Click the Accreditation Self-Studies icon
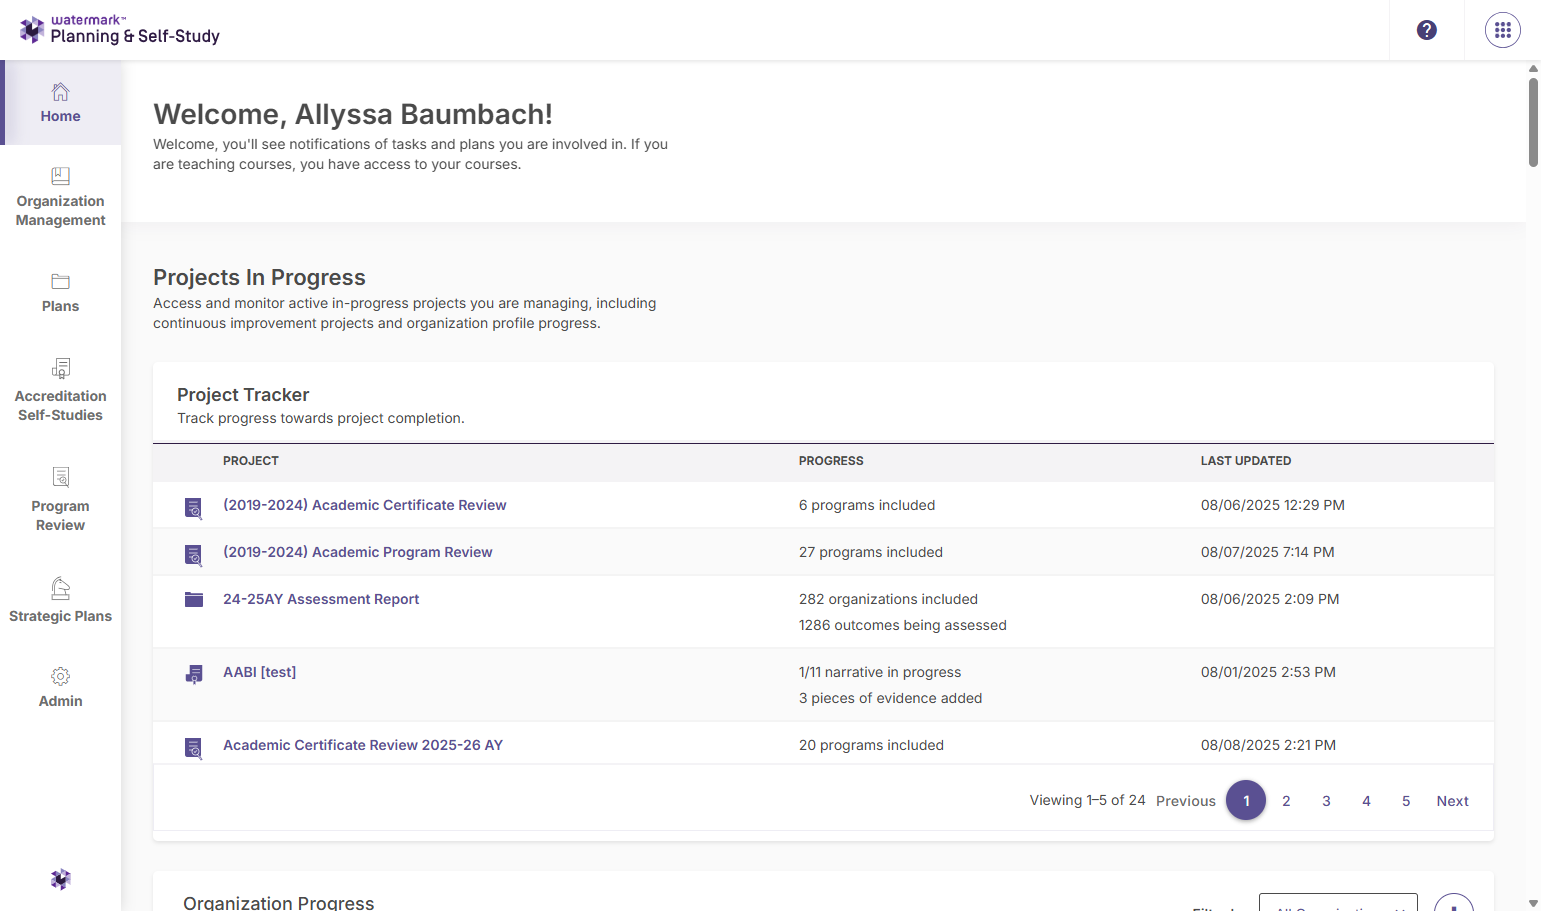This screenshot has height=911, width=1541. point(61,368)
